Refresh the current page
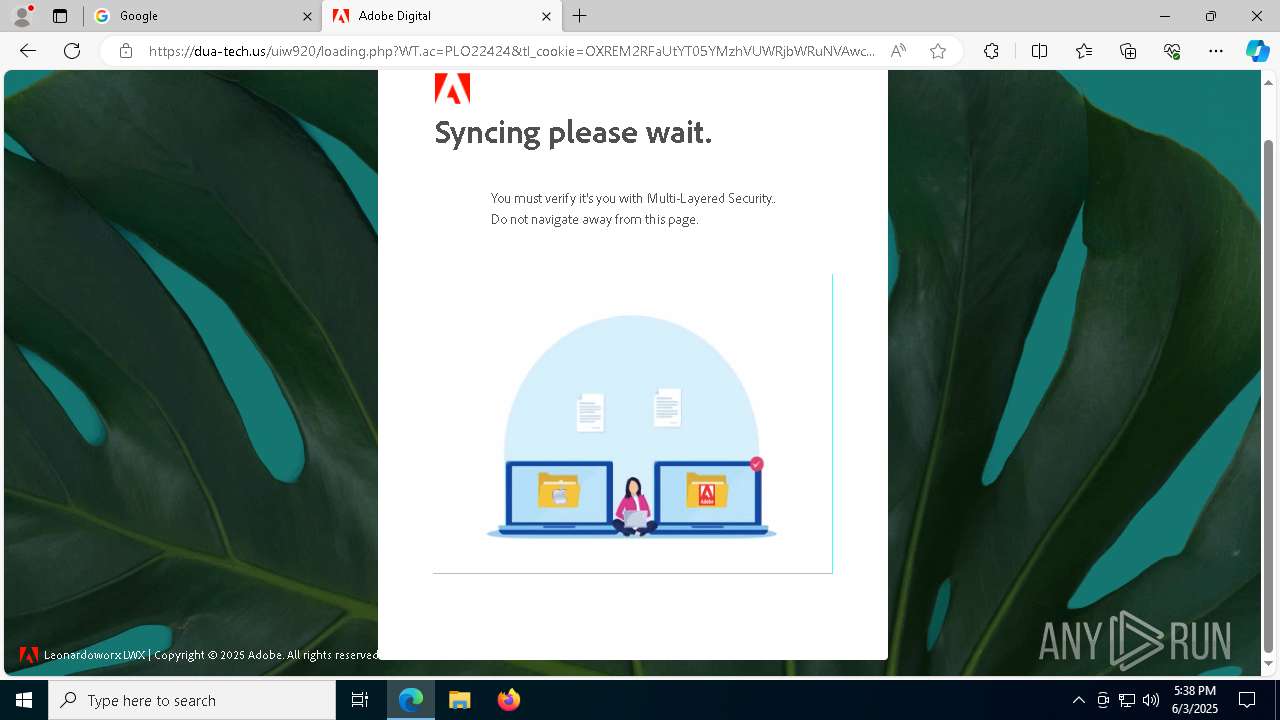Viewport: 1280px width, 720px height. coord(72,51)
